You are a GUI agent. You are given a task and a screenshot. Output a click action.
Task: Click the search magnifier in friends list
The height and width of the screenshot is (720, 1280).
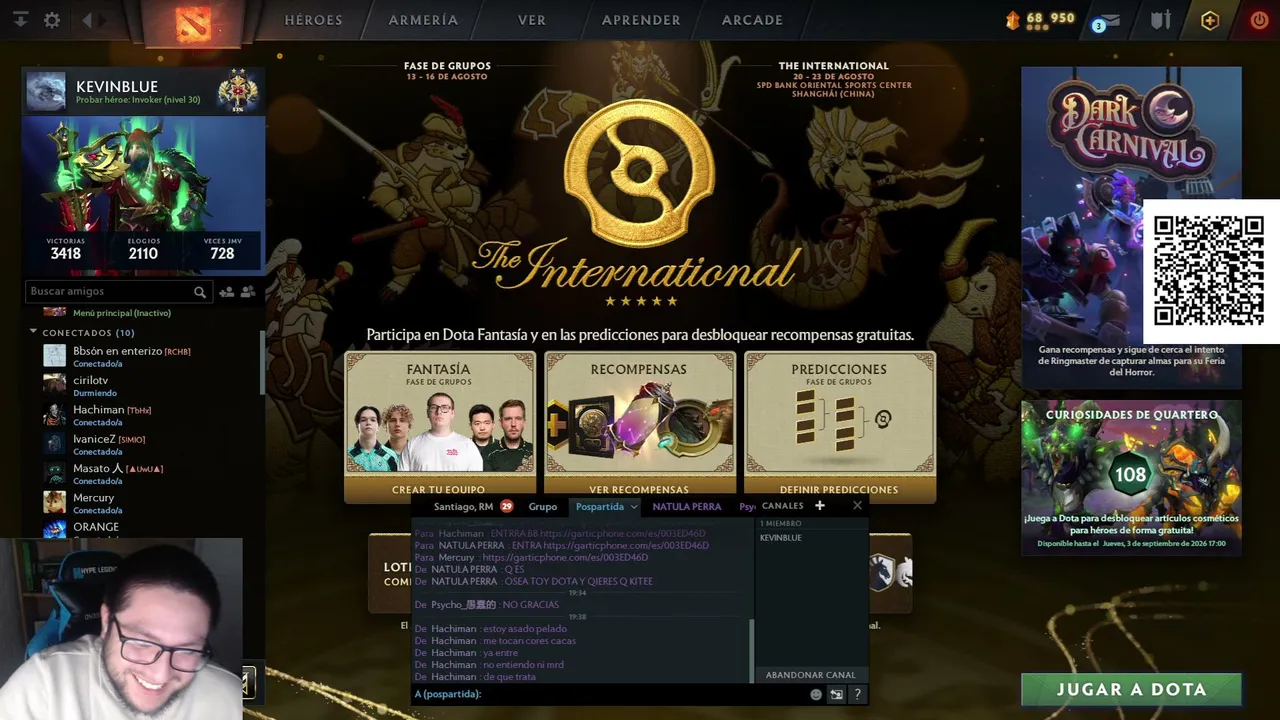point(200,292)
